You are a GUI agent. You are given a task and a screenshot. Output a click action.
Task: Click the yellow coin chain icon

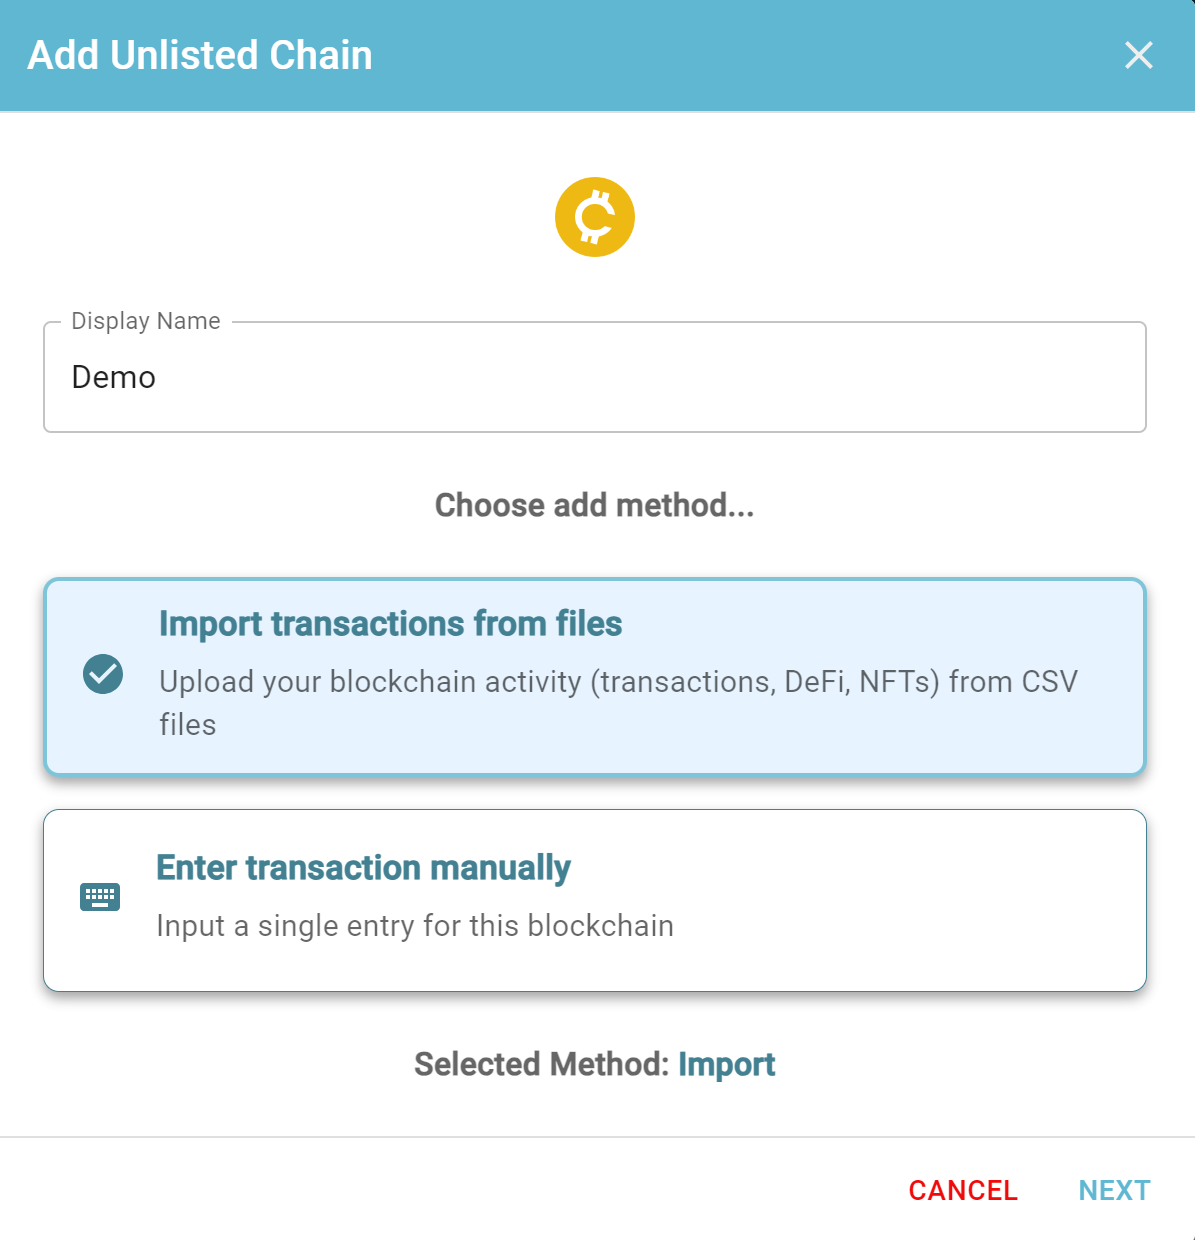[x=595, y=217]
